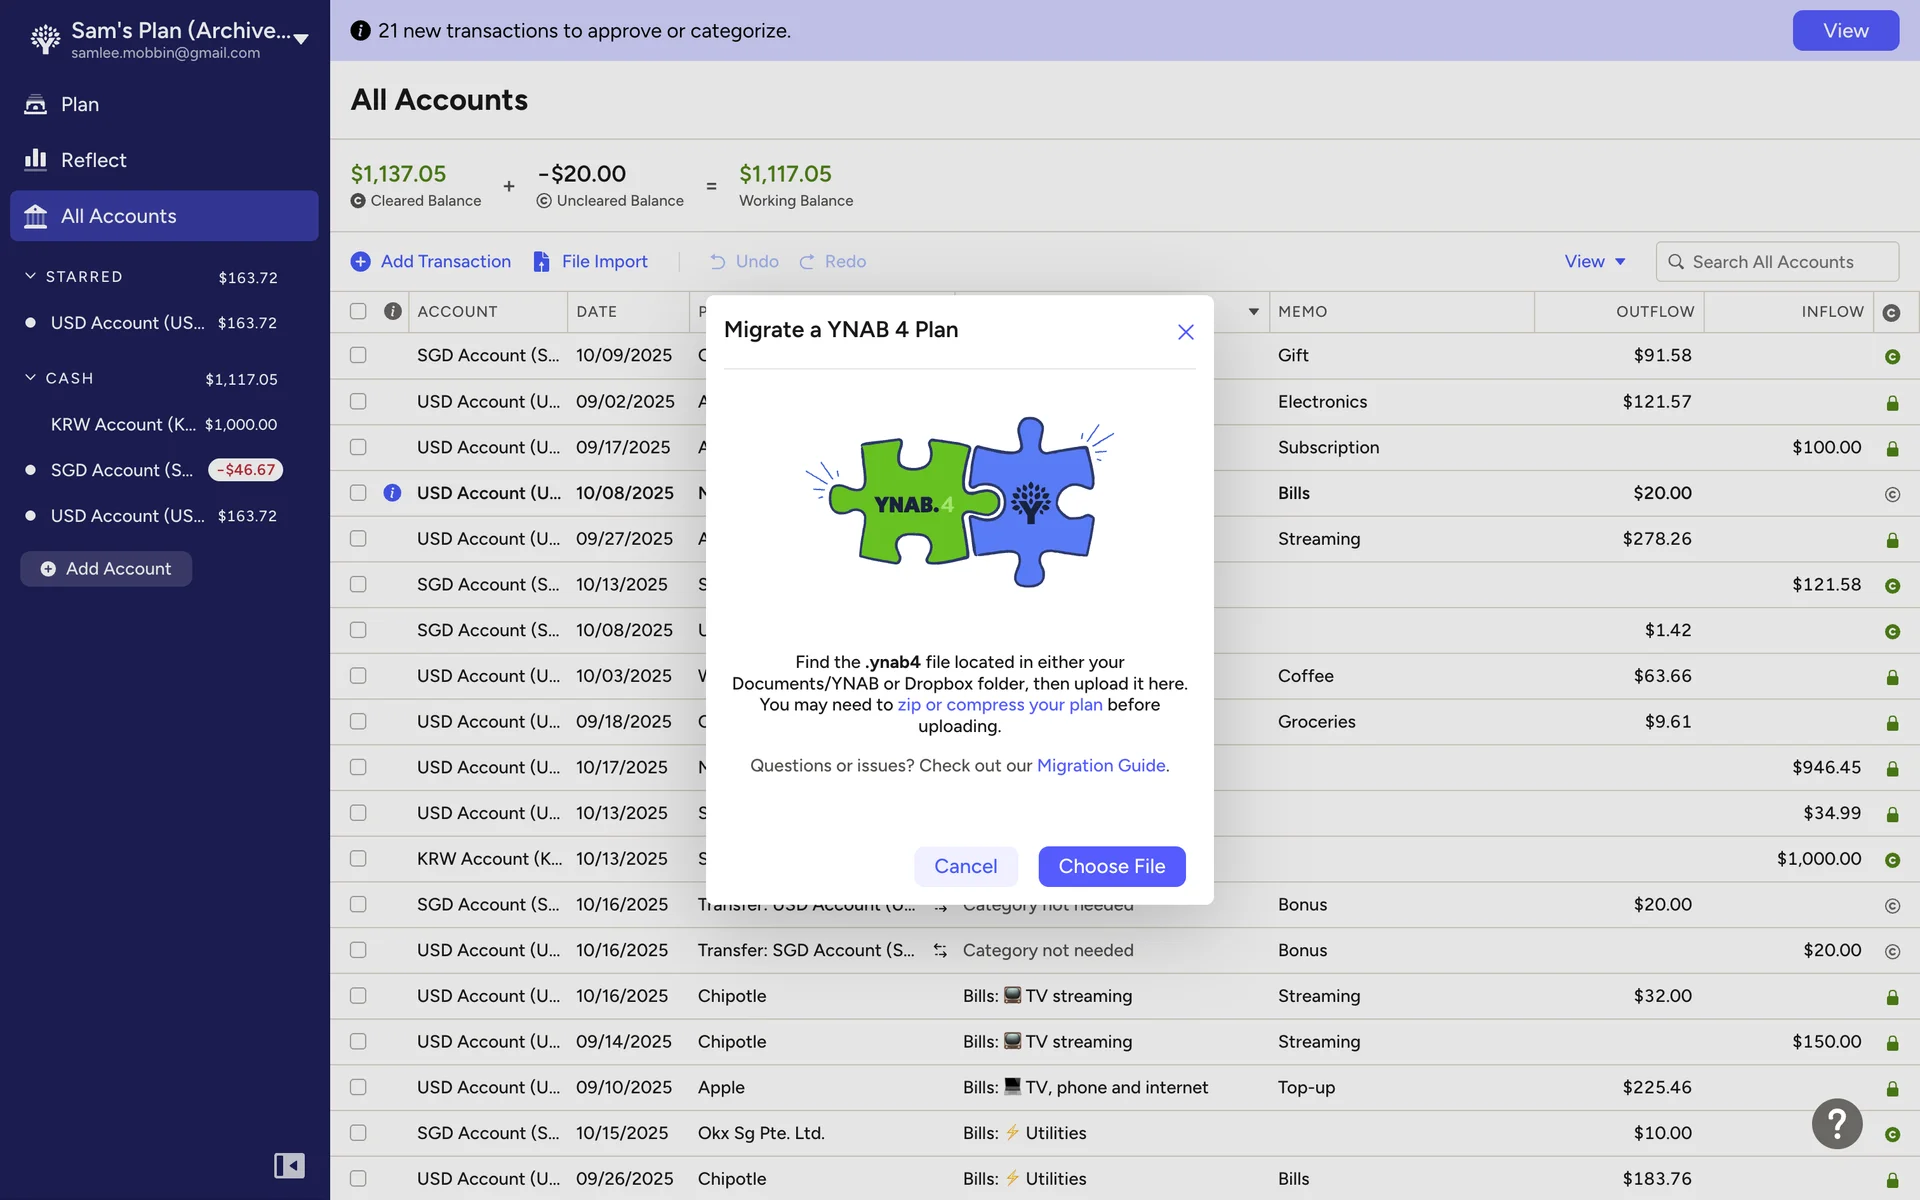The image size is (1920, 1200).
Task: Click the Add Transaction plus icon
Action: pos(360,261)
